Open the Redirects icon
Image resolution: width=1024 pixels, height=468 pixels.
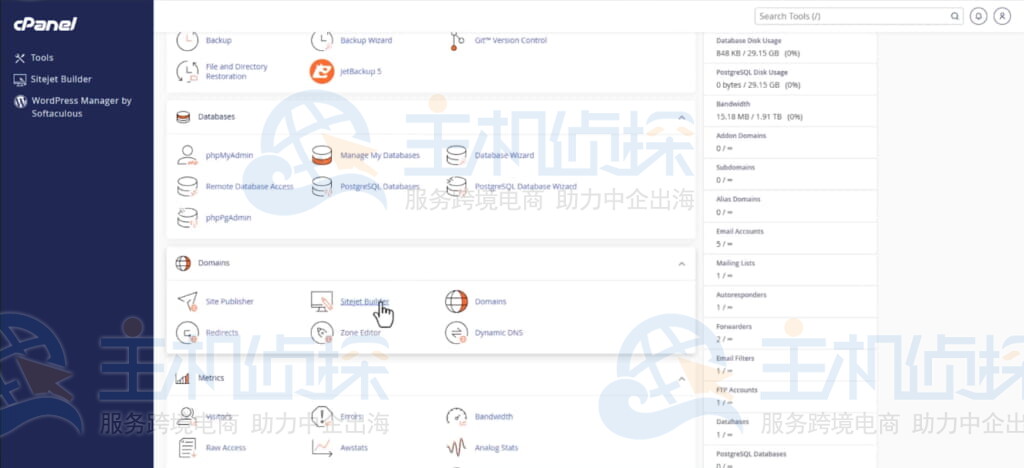187,333
